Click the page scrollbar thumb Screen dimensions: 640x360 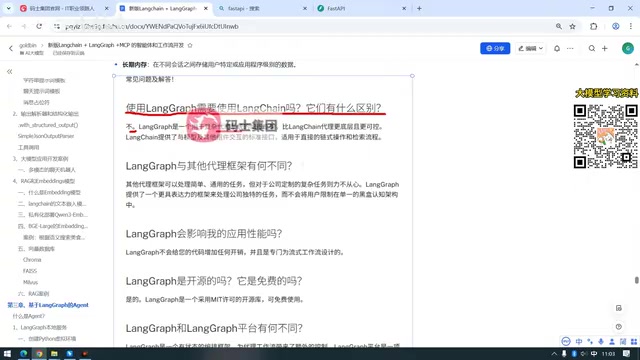tap(636, 280)
